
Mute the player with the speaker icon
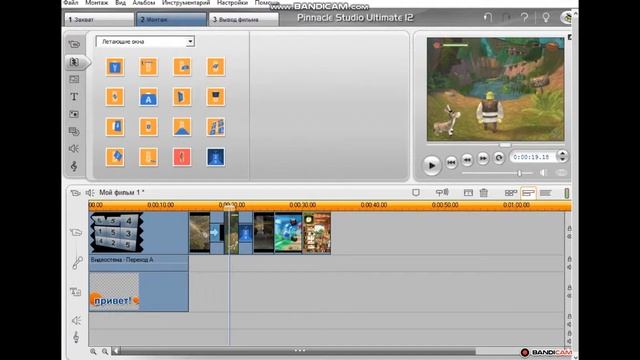(x=543, y=173)
